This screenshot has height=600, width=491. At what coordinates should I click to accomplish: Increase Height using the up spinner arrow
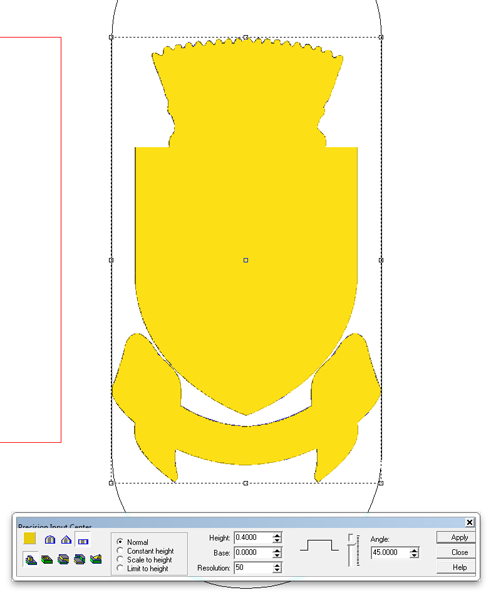point(277,535)
